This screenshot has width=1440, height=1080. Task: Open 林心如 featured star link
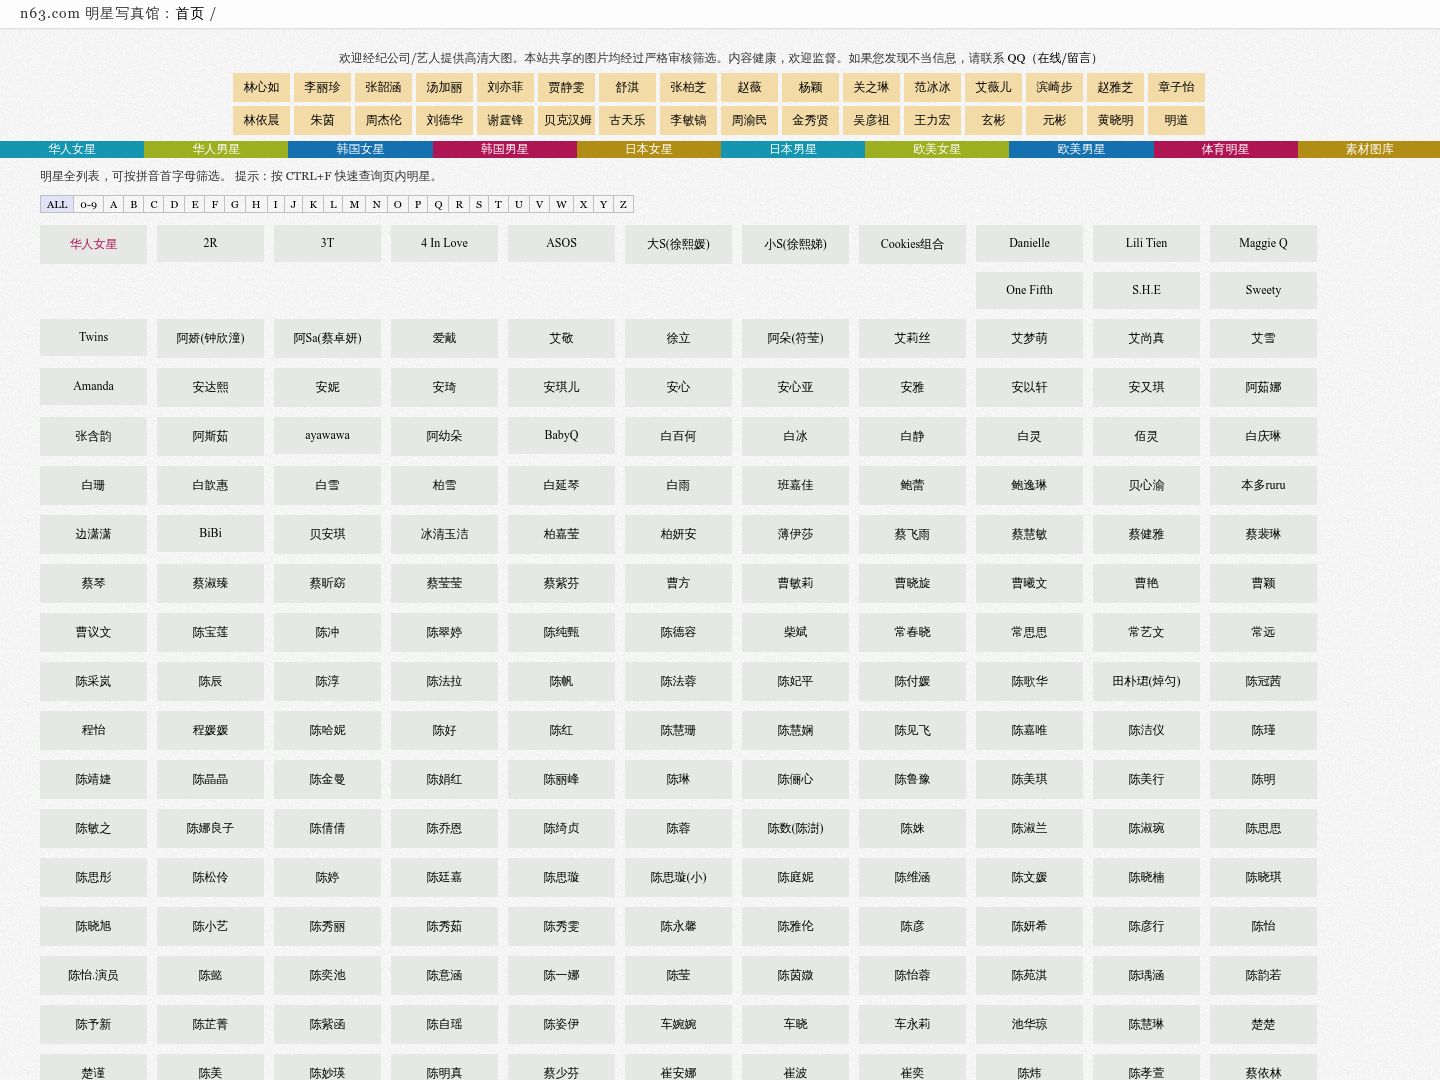(262, 87)
